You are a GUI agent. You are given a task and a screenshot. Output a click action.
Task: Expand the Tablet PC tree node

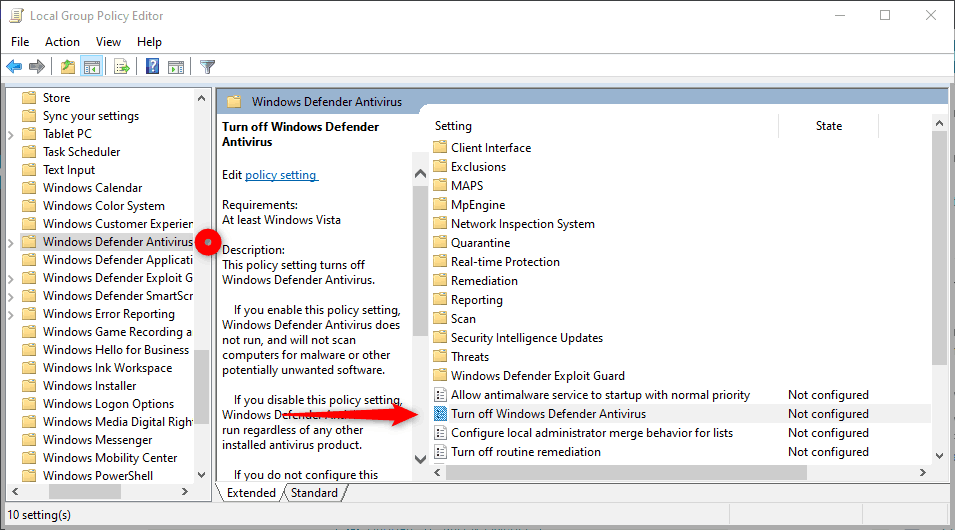tap(10, 135)
